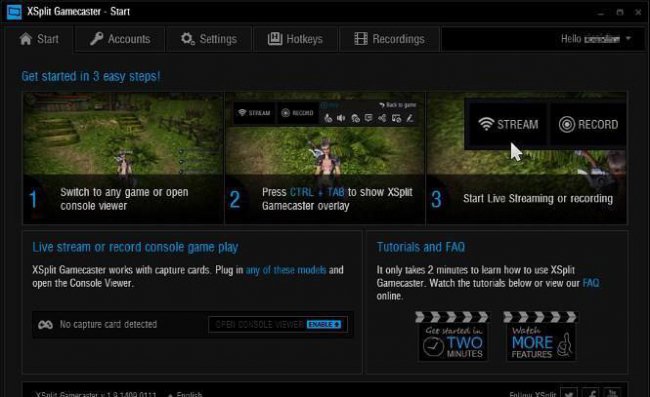Click the chat bubble icon in overlay
Viewport: 650px width, 397px height.
coord(368,119)
